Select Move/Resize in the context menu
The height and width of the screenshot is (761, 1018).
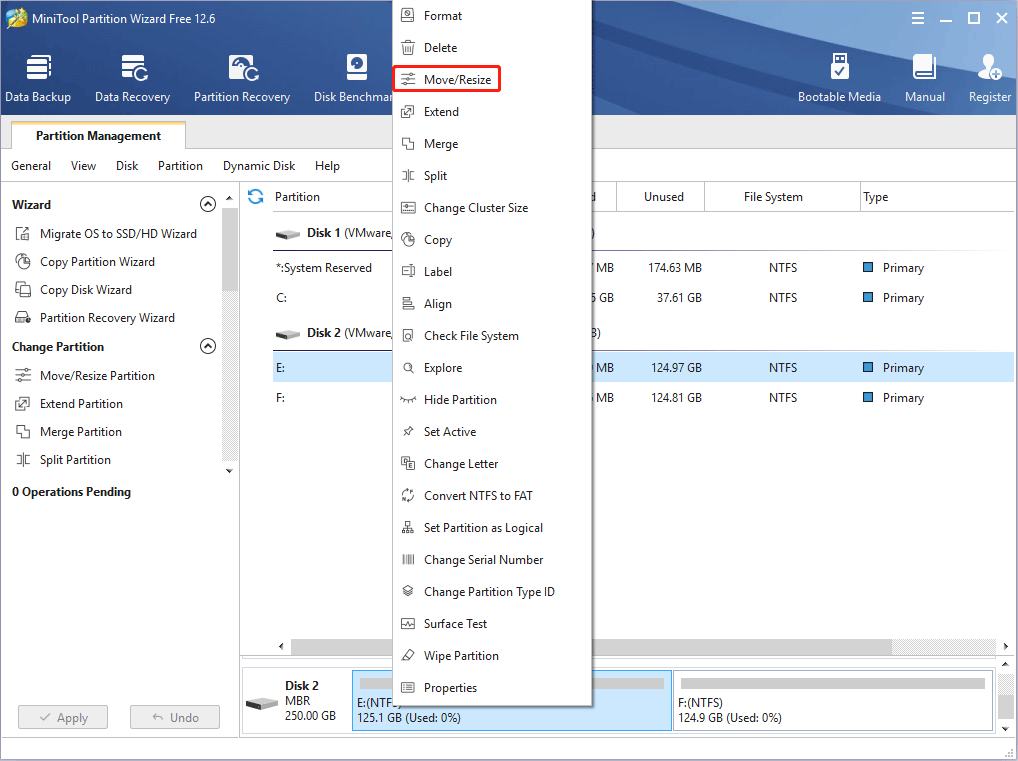[492, 79]
